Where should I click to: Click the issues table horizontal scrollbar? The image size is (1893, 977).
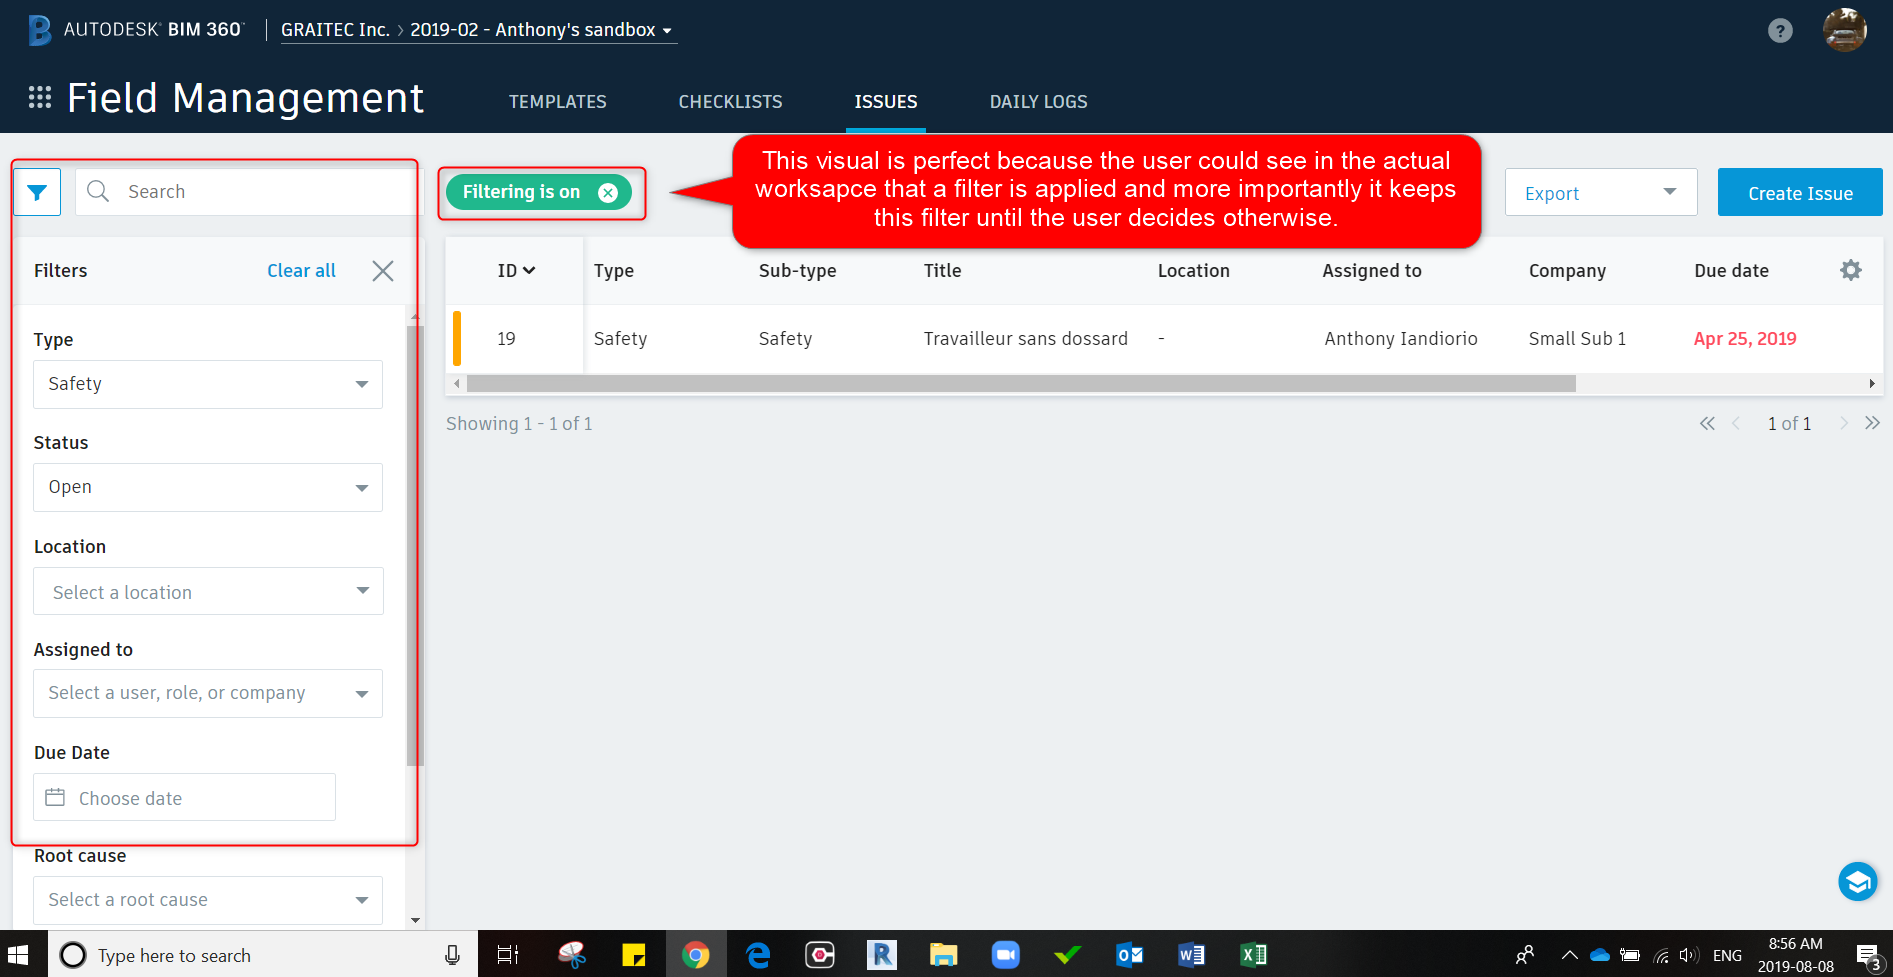tap(1020, 383)
